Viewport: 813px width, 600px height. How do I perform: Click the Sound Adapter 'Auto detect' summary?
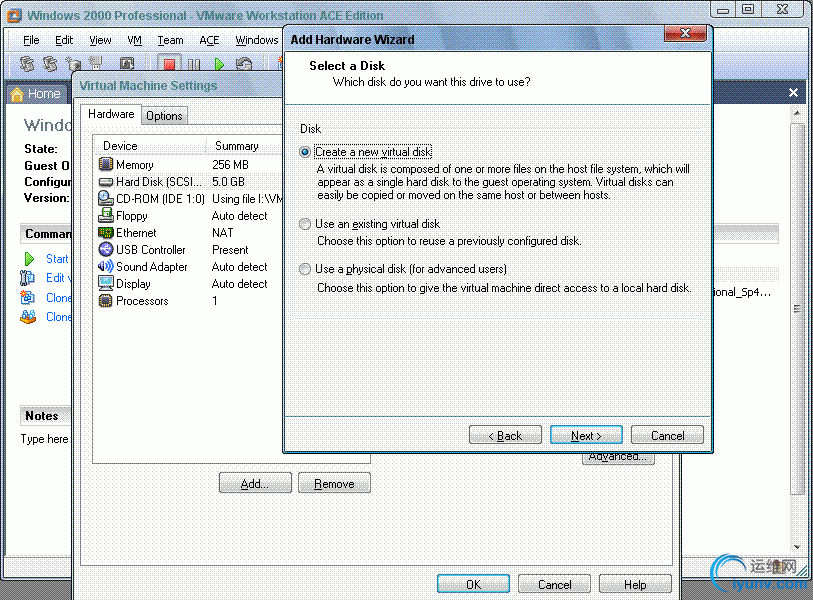pyautogui.click(x=240, y=267)
